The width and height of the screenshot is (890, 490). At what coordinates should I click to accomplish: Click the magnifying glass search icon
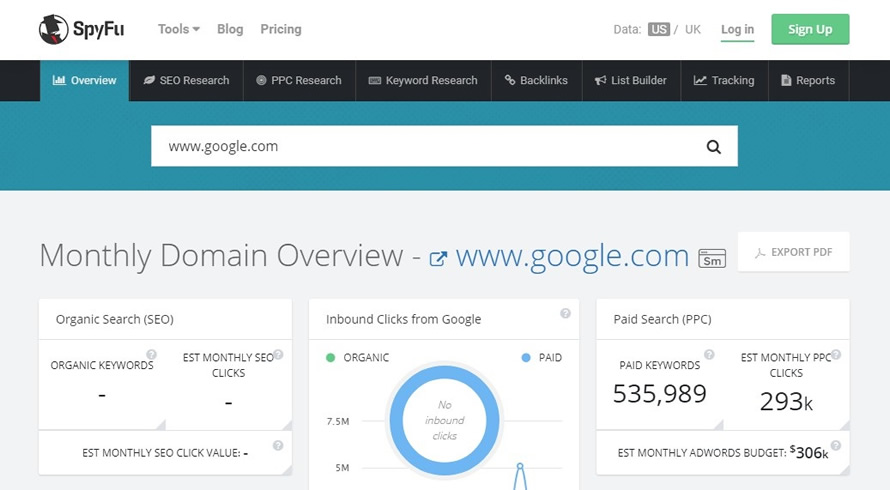(713, 147)
